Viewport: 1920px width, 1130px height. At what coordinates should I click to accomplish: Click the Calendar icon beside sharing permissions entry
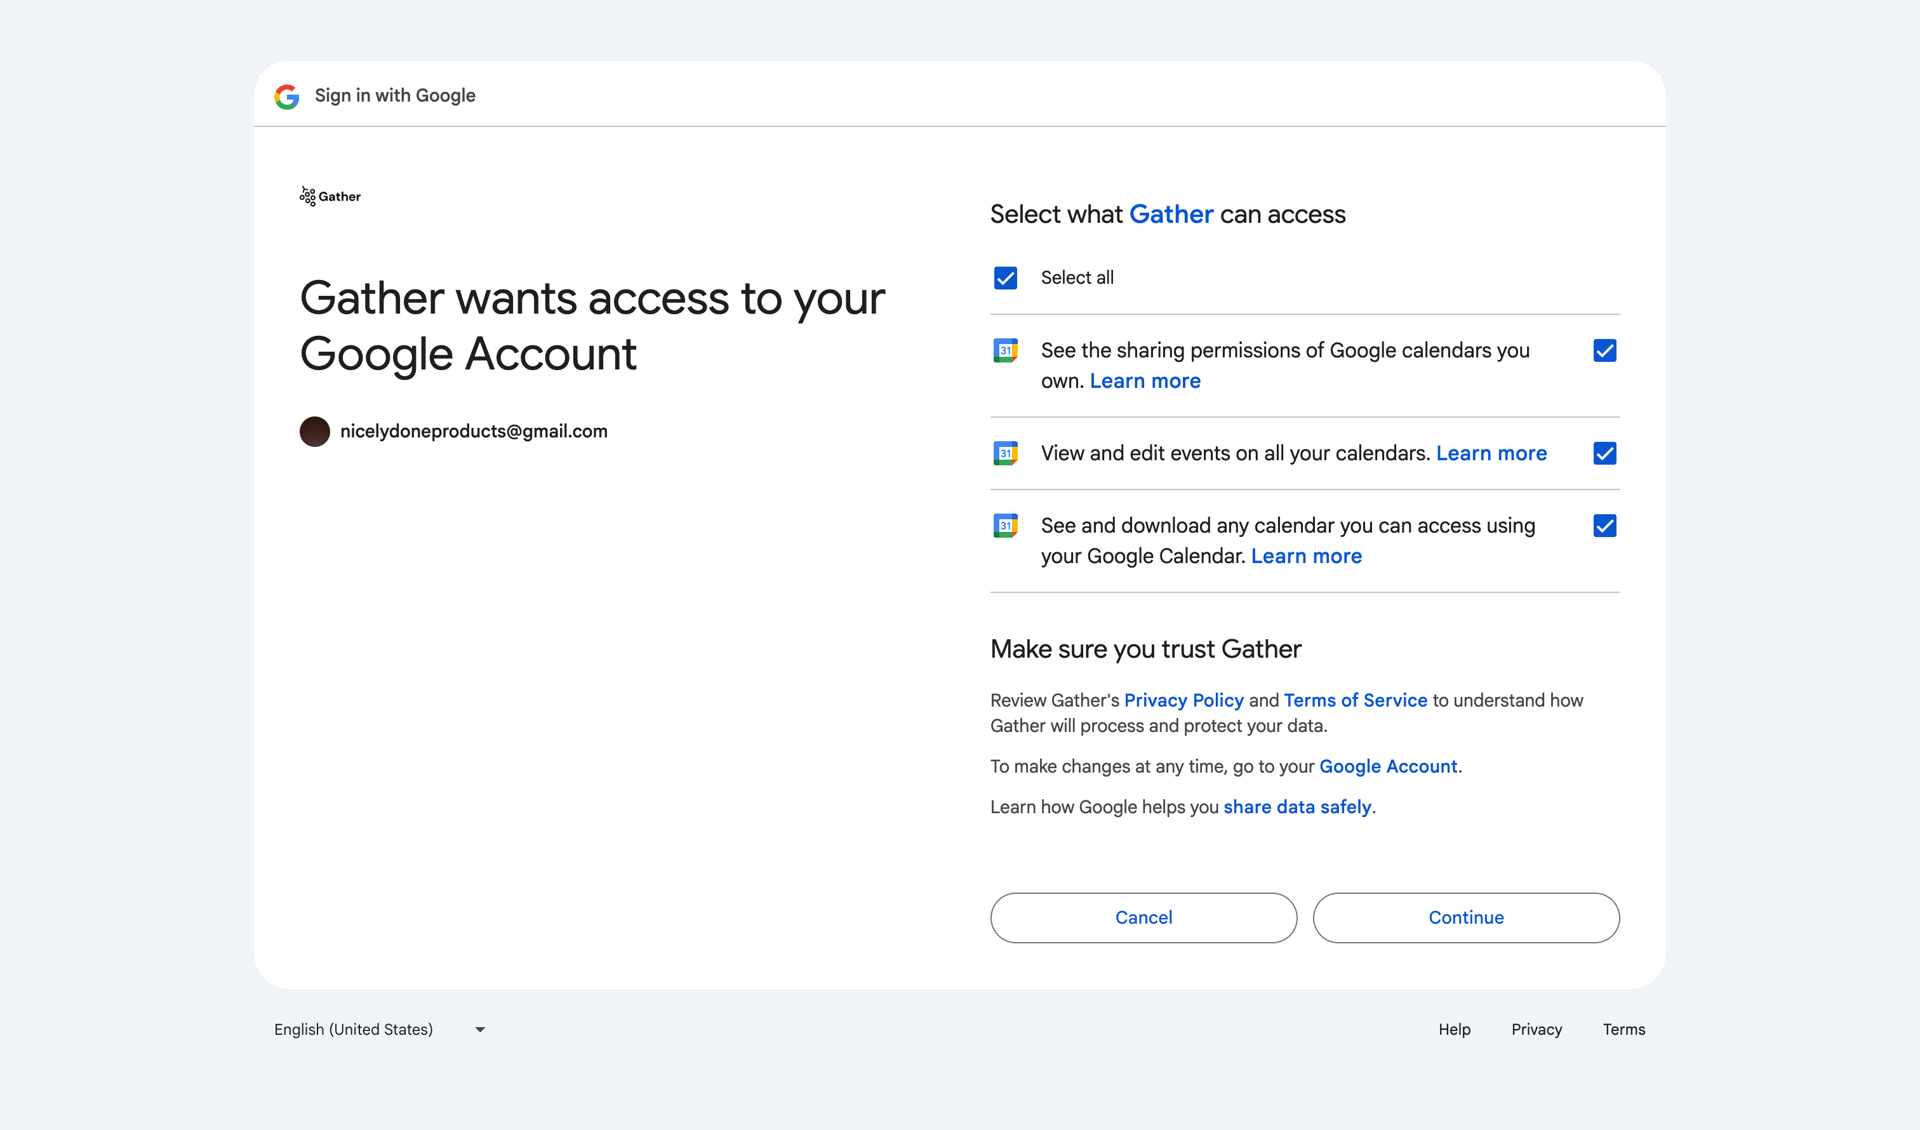(1006, 350)
